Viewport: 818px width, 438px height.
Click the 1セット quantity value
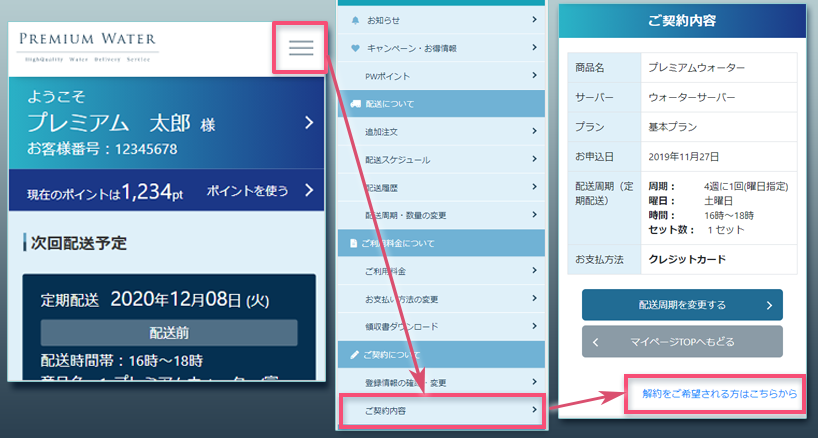(x=726, y=230)
